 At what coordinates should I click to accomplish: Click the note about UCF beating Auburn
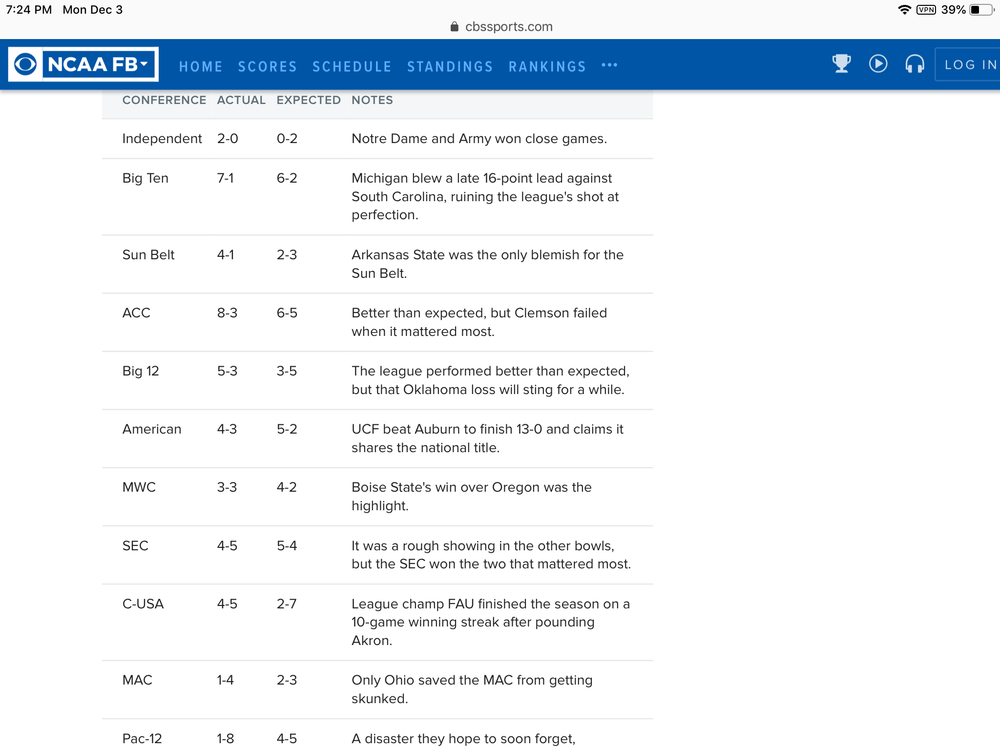[487, 438]
